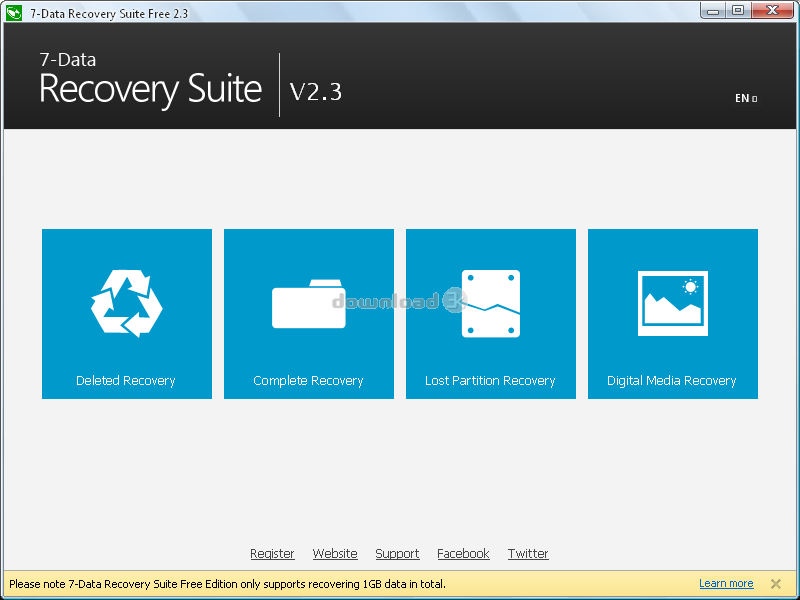Image resolution: width=800 pixels, height=600 pixels.
Task: Close the 7-Data Recovery Suite window
Action: coord(772,10)
